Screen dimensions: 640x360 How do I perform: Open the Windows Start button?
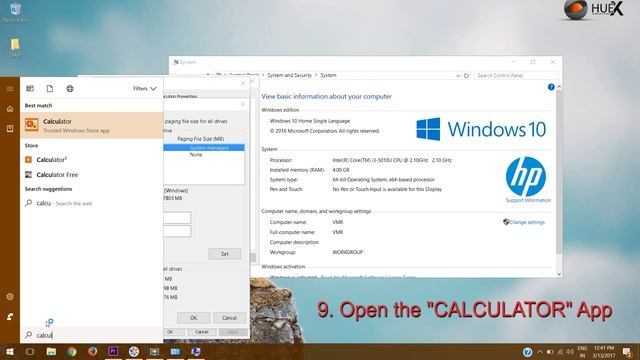tap(10, 351)
